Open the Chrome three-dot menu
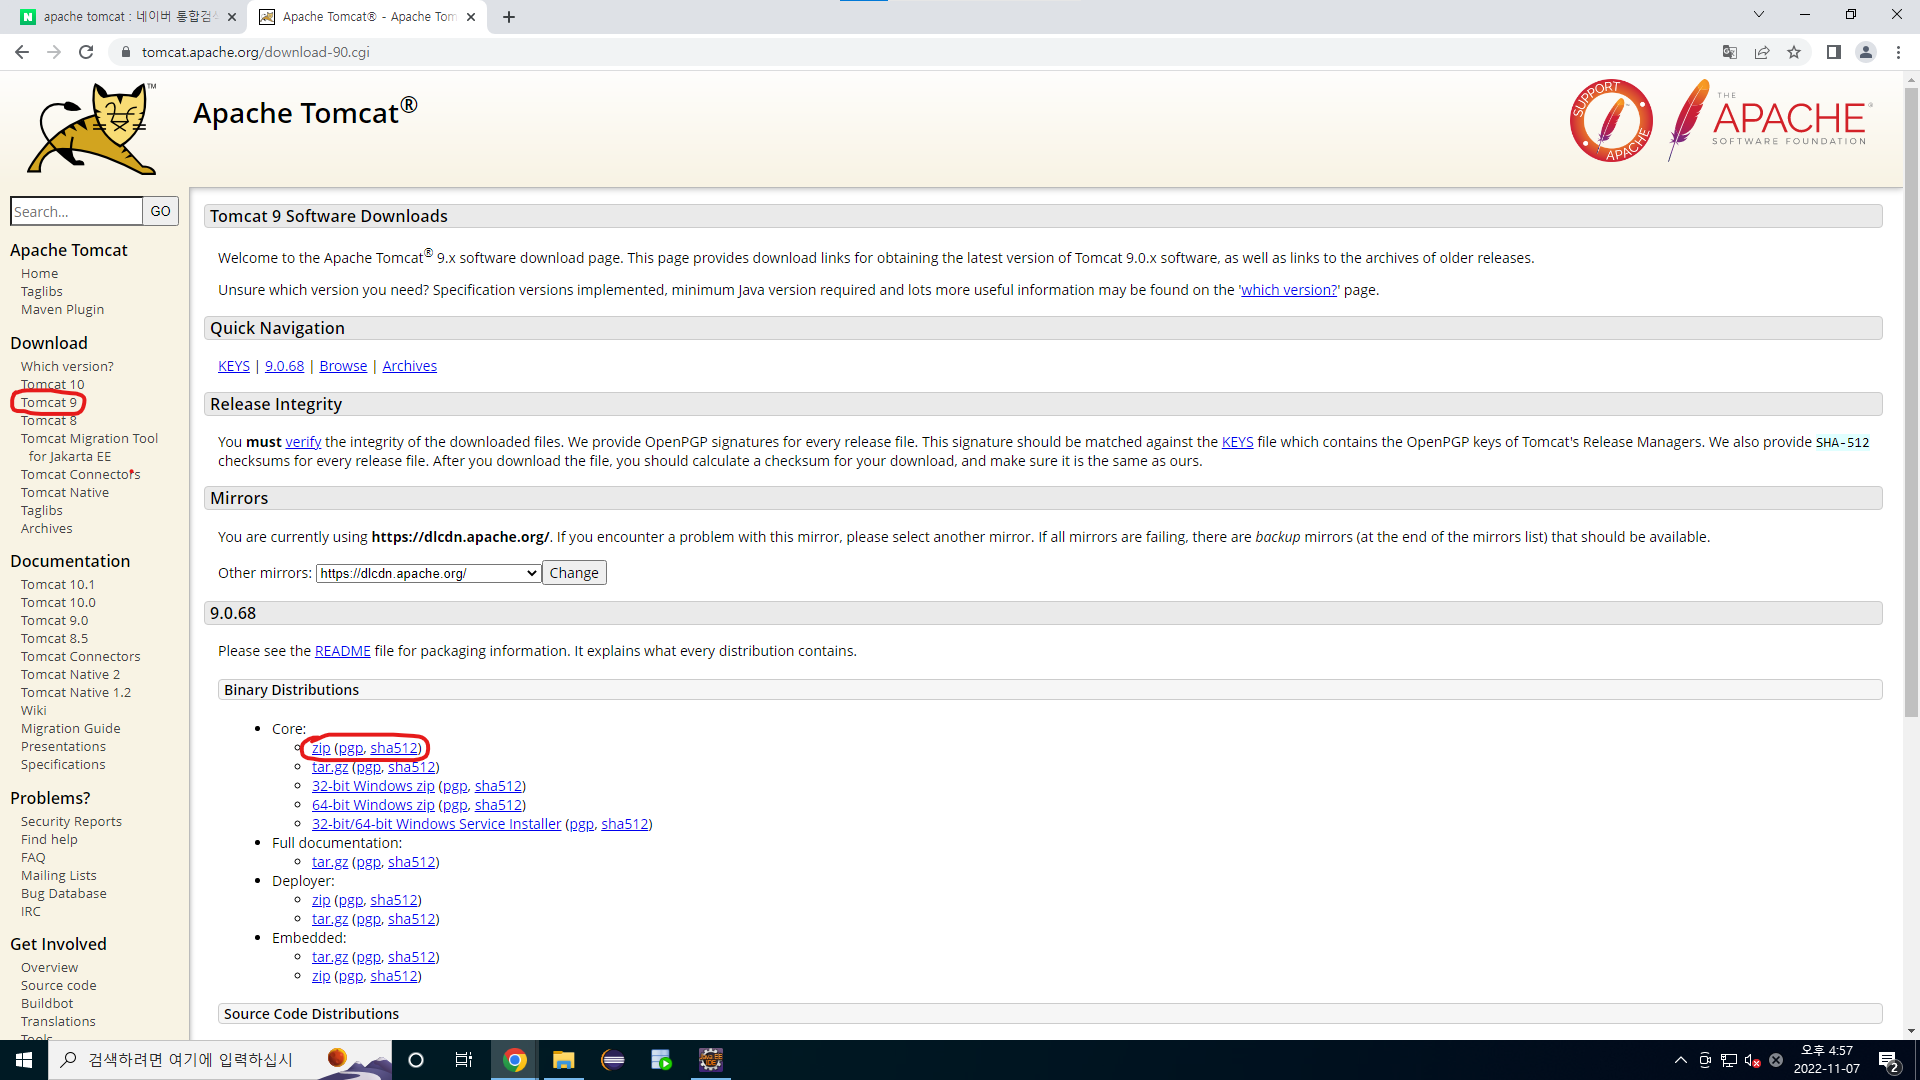 pyautogui.click(x=1898, y=52)
